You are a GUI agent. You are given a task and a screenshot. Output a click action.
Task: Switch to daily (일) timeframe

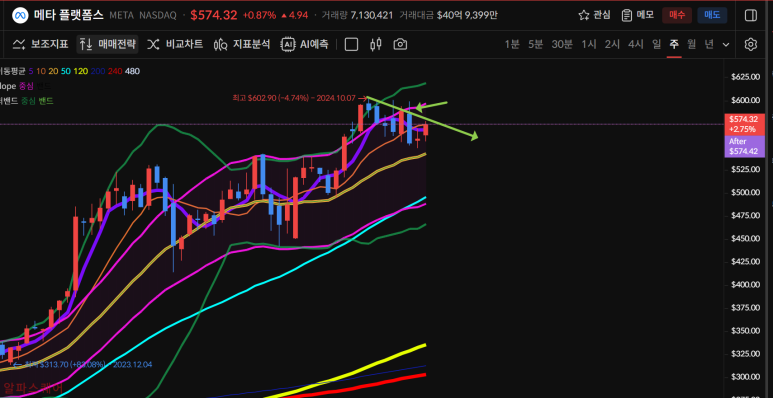[x=656, y=44]
